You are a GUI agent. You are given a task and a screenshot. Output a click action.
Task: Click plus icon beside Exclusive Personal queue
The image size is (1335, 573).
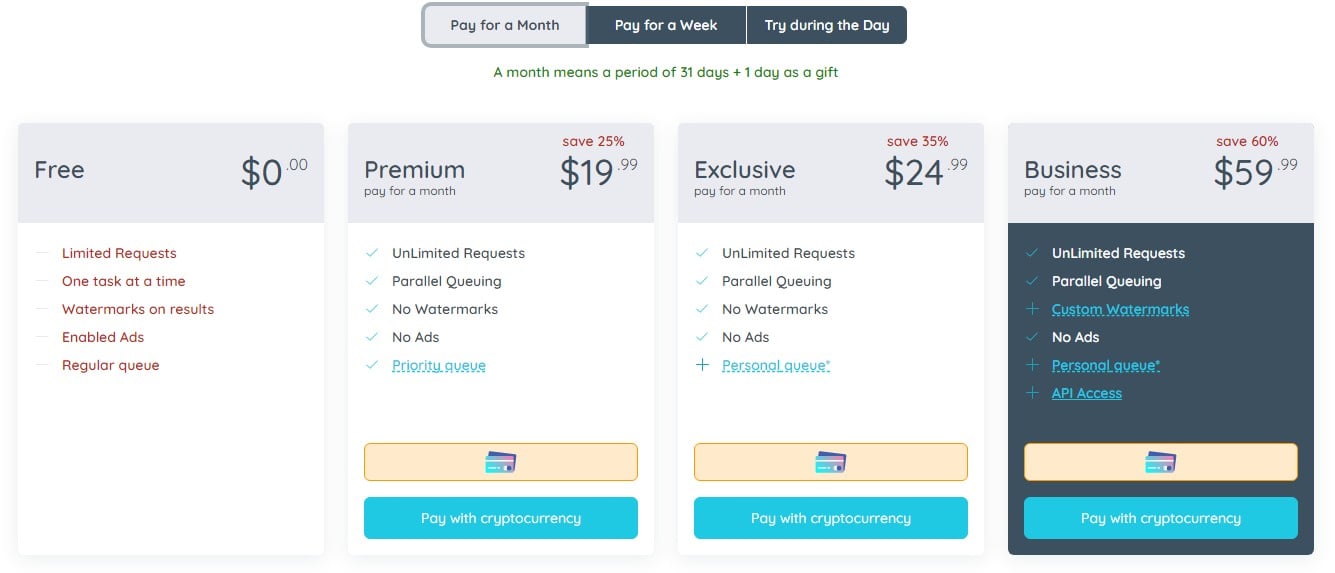click(x=702, y=365)
